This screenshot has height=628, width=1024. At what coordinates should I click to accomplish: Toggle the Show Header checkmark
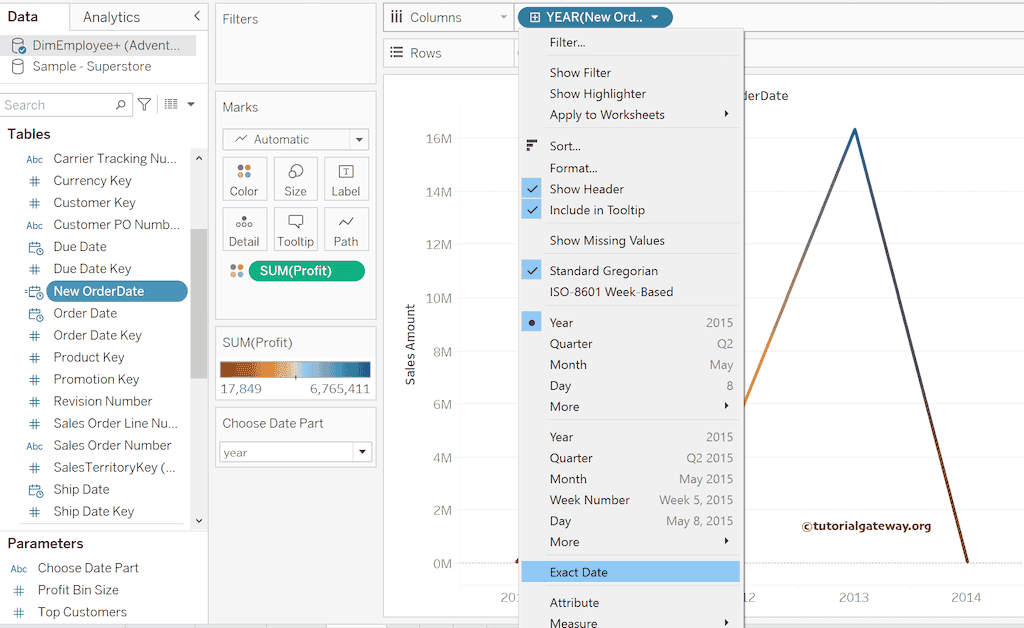532,189
